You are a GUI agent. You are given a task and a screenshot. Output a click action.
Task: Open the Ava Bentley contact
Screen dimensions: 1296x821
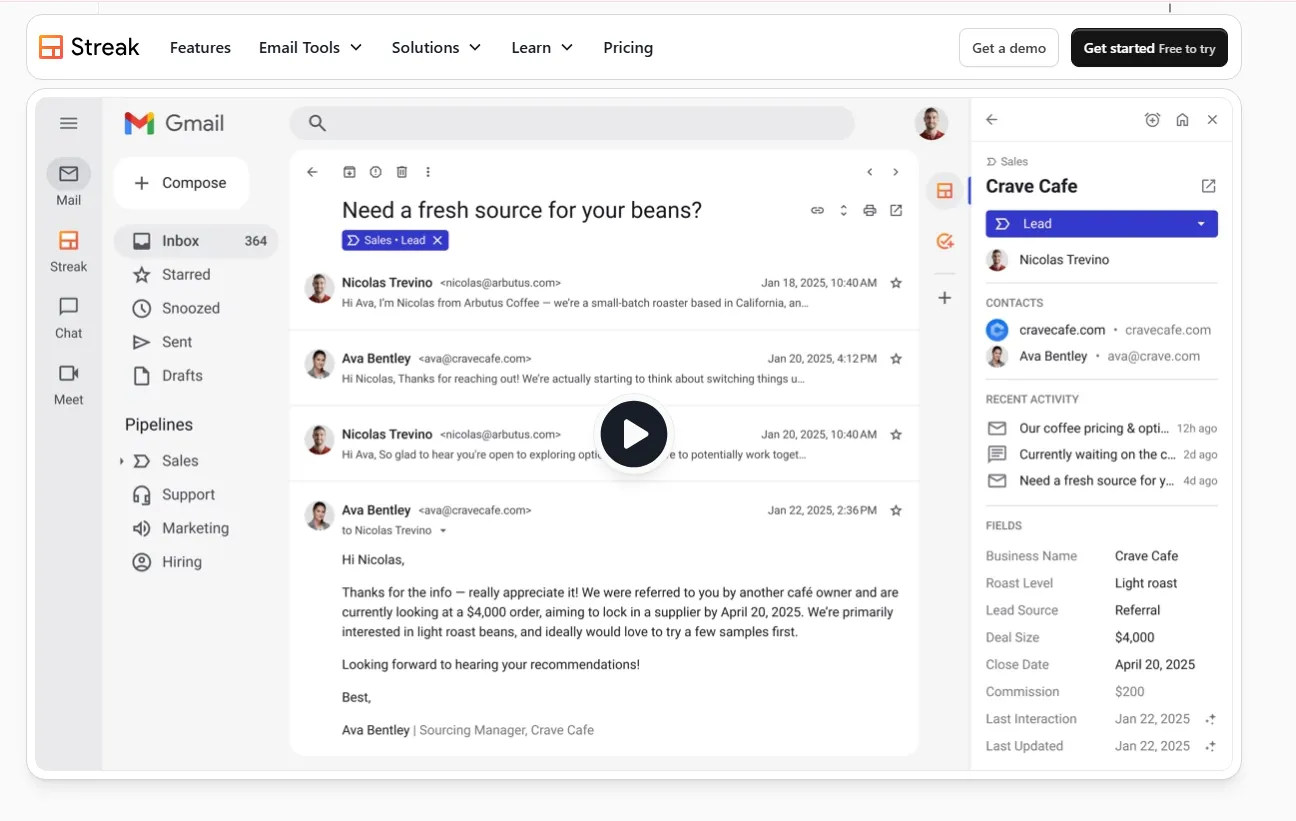(1093, 356)
